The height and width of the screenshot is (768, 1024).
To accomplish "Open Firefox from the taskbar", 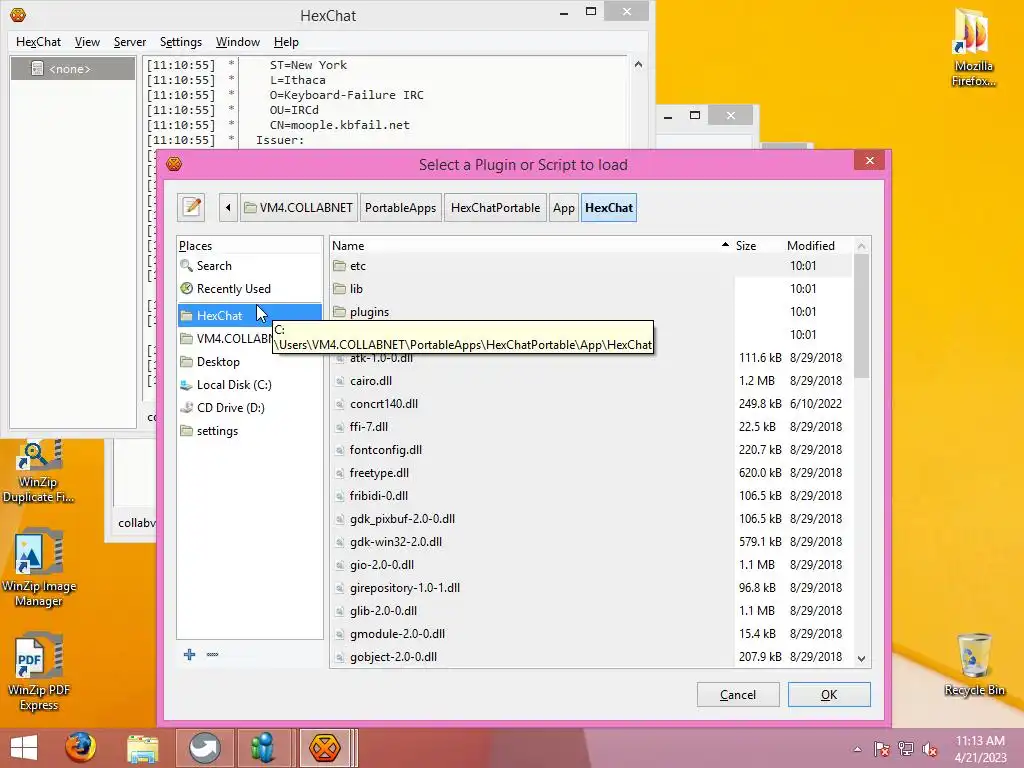I will 80,748.
